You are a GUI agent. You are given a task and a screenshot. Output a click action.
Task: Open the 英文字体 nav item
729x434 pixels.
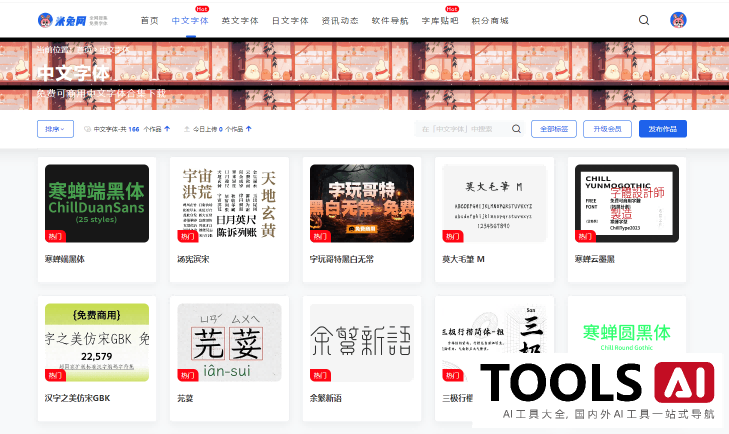[240, 20]
